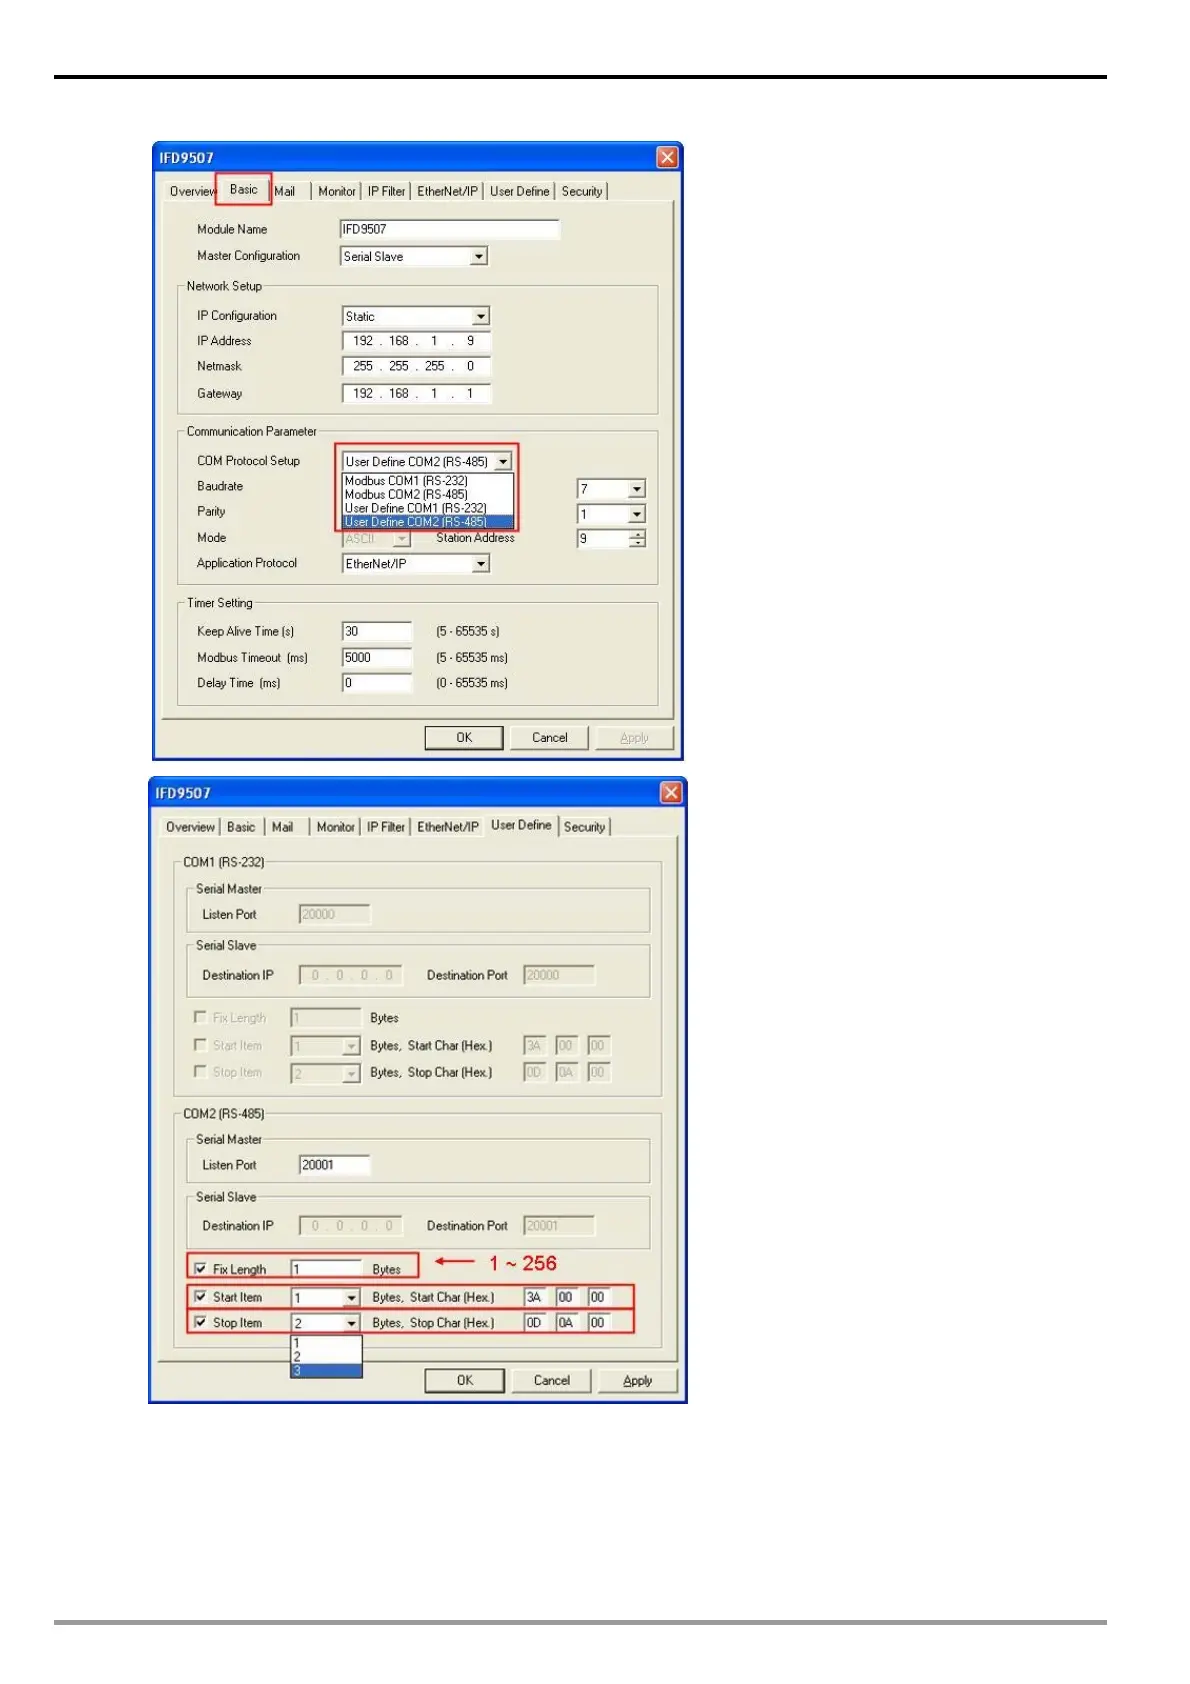Image resolution: width=1190 pixels, height=1684 pixels.
Task: Click Delay Time input field
Action: point(377,683)
